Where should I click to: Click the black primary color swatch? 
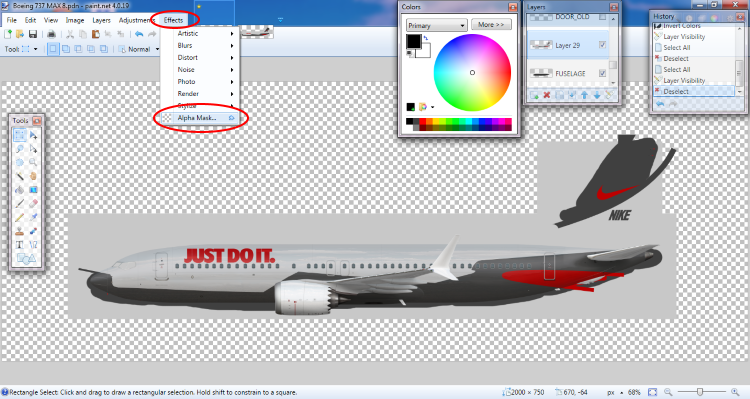[x=413, y=41]
